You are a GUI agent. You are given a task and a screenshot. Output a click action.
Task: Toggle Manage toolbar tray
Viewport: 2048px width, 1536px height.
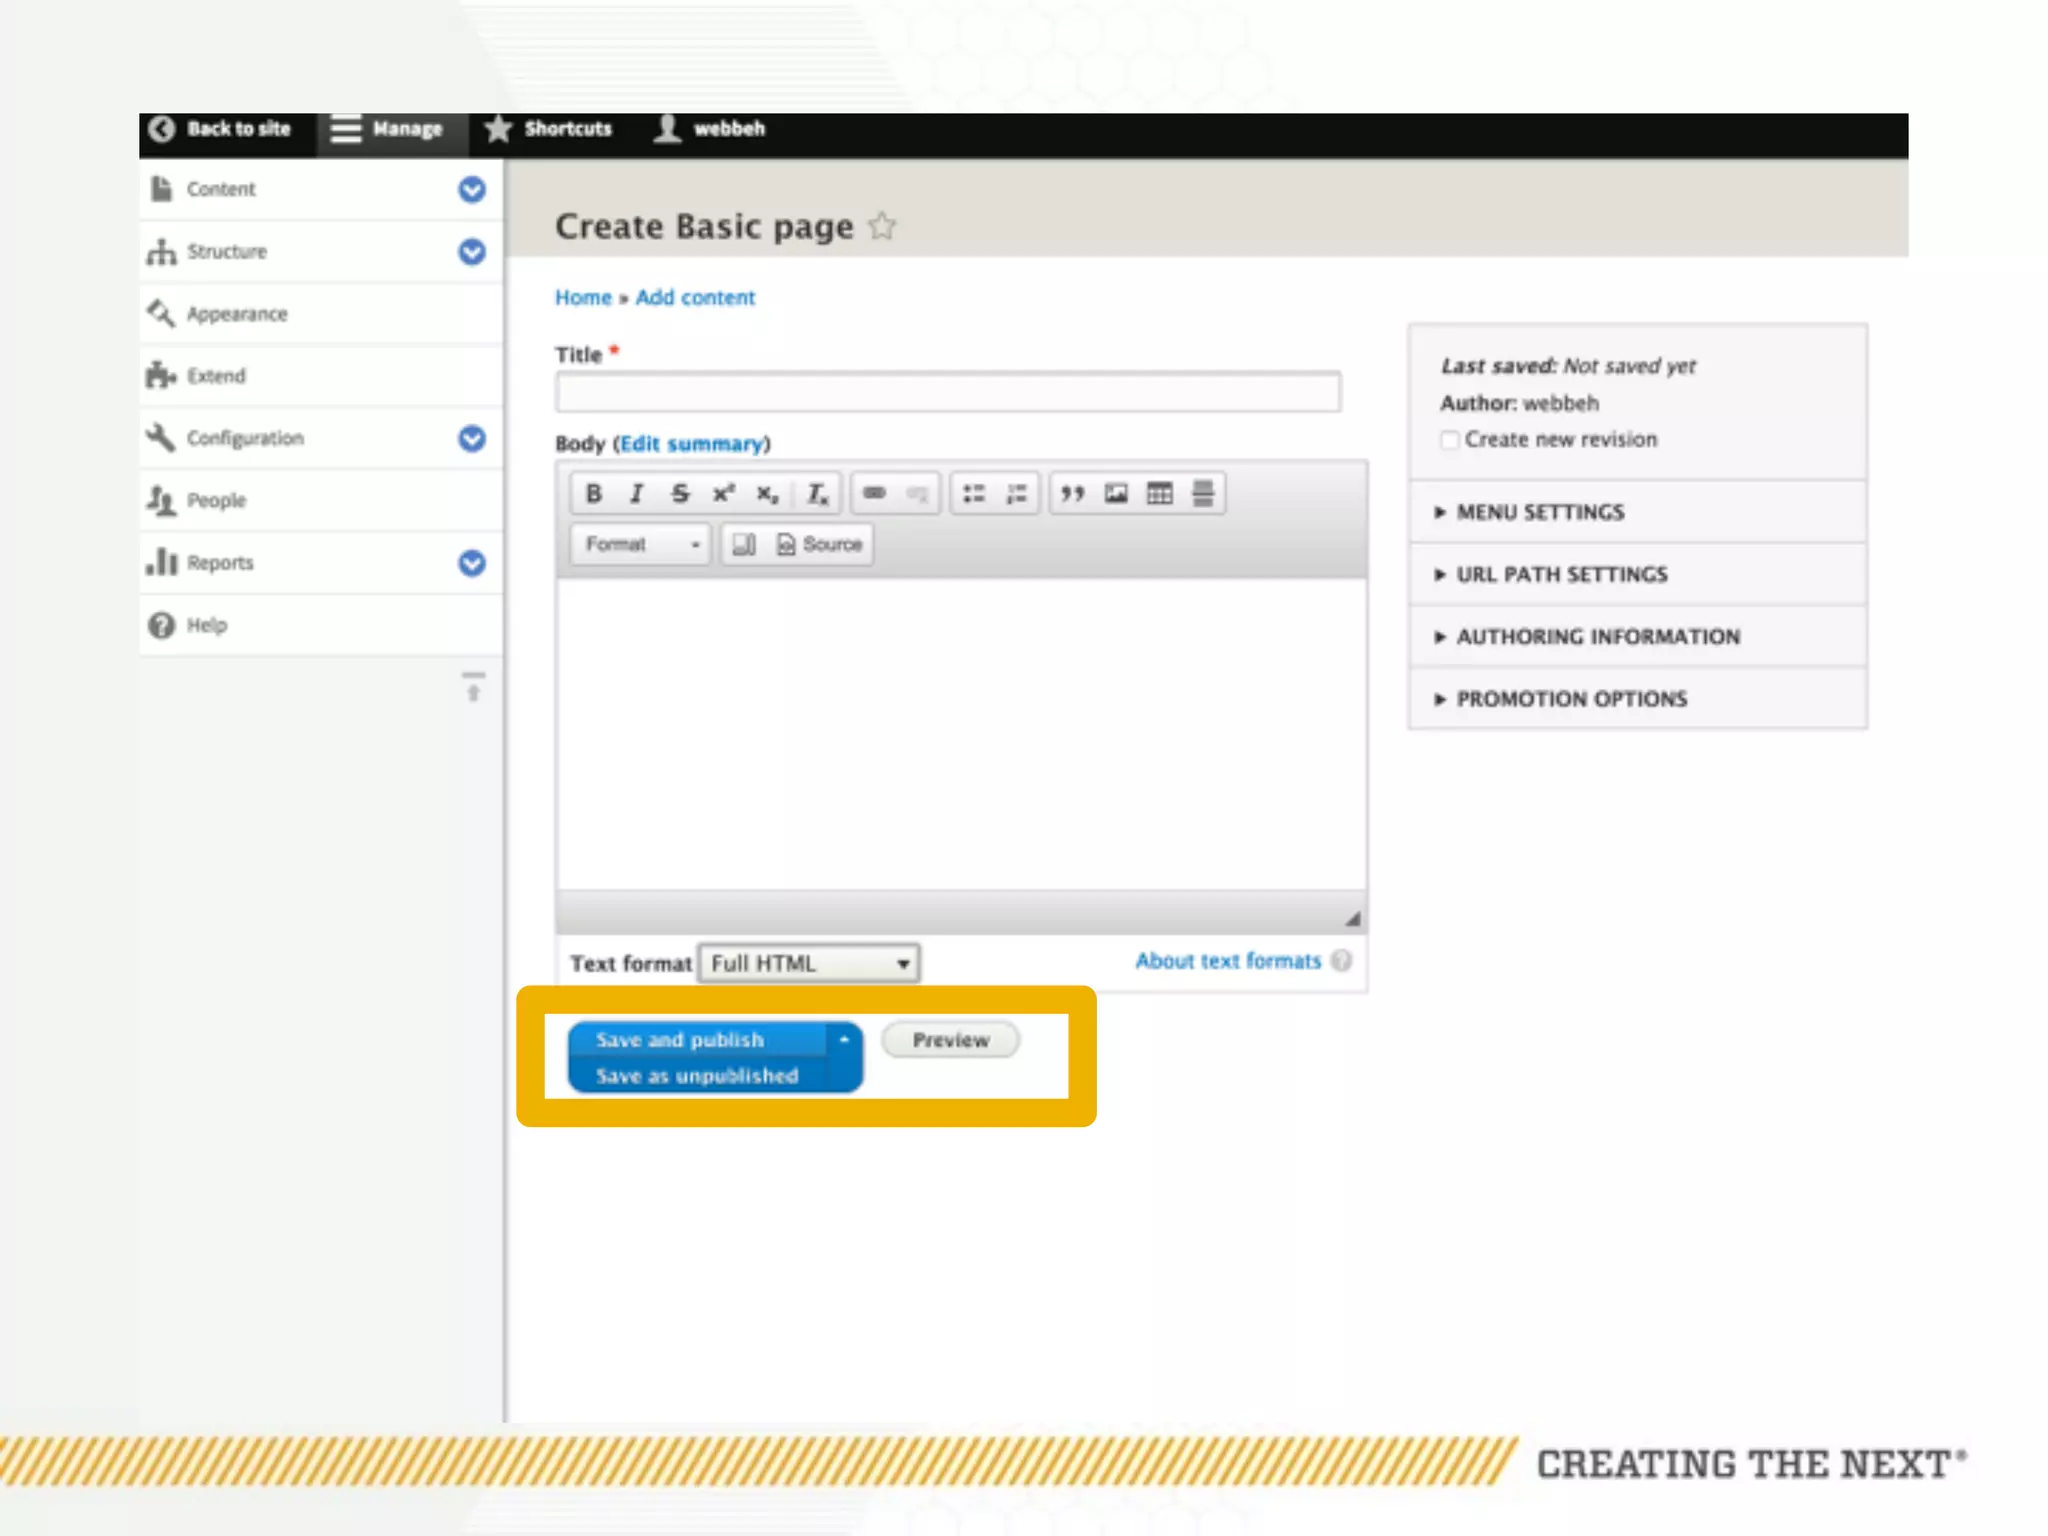(388, 130)
